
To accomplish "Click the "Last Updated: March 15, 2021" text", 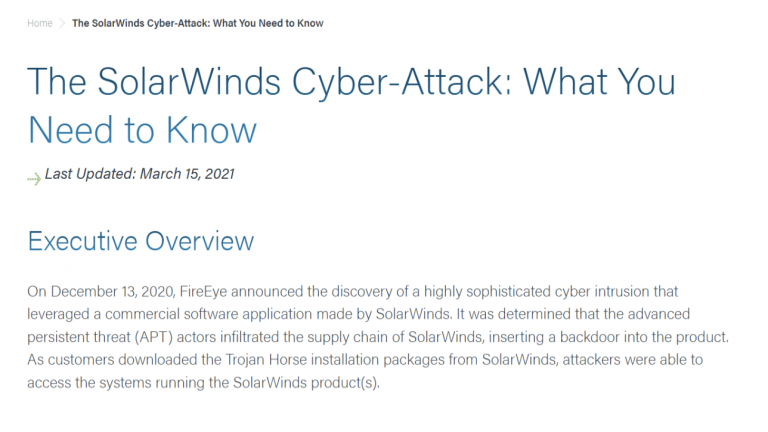I will point(140,174).
